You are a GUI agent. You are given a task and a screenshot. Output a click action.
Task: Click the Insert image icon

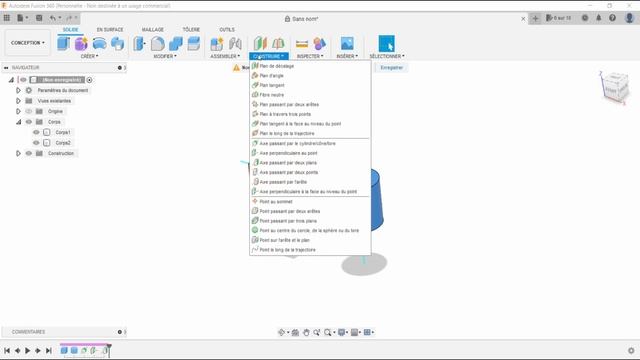click(347, 43)
